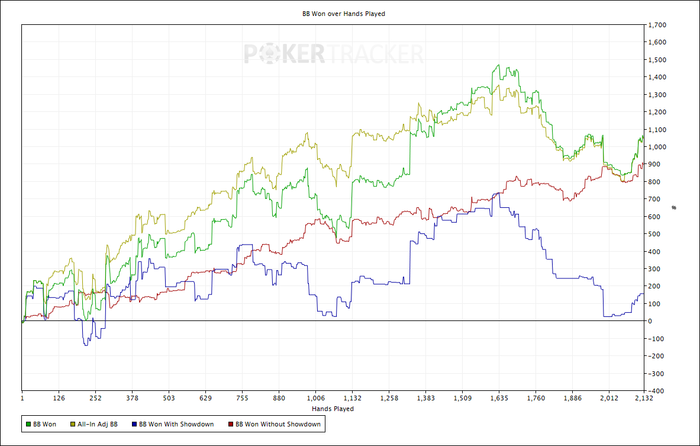Select the 'All-In Adj BB' legend label
700x446 pixels.
coord(97,424)
